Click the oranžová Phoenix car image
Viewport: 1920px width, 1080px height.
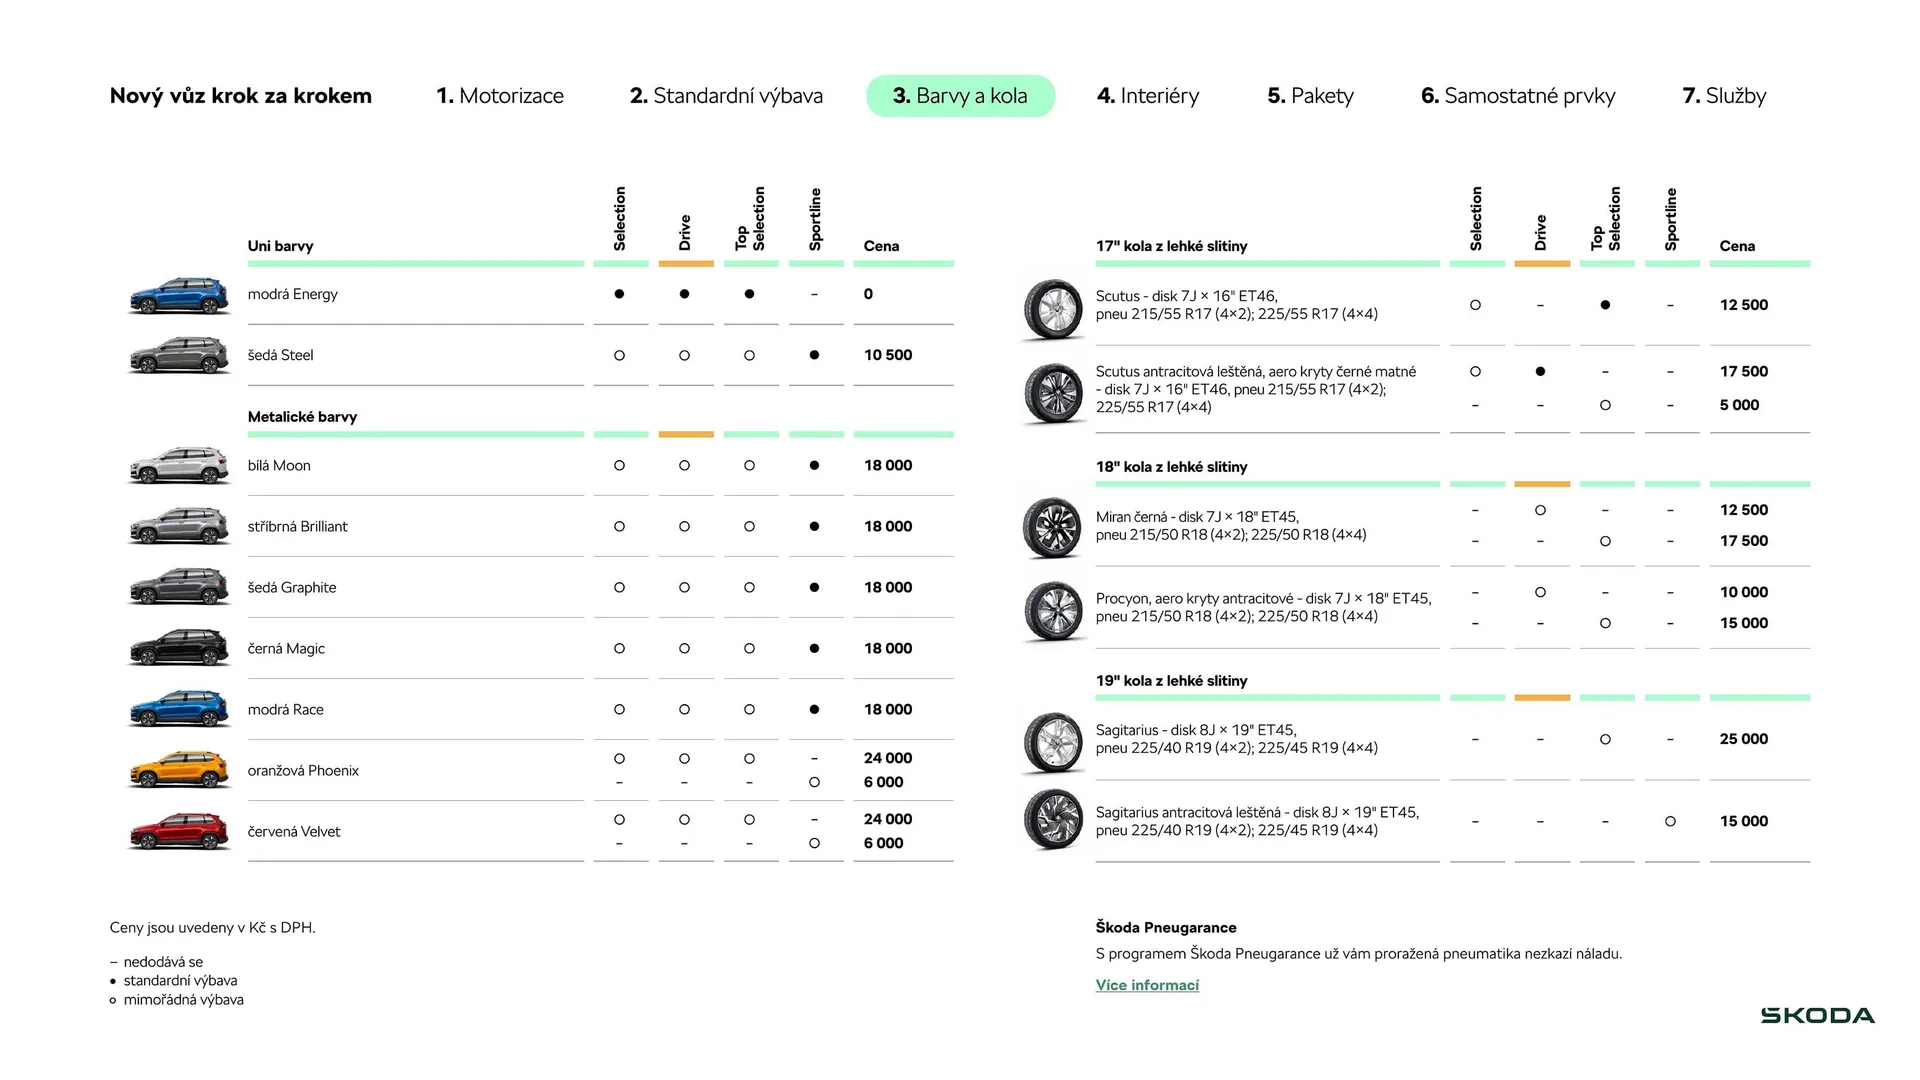[x=179, y=771]
